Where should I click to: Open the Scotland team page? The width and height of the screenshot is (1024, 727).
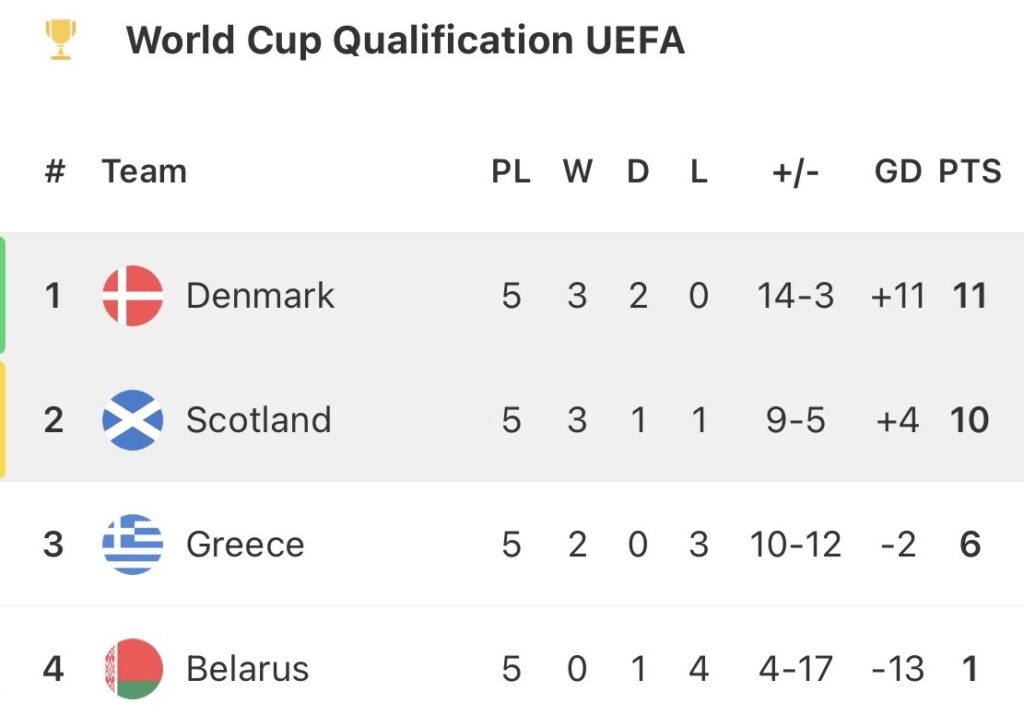click(x=258, y=420)
